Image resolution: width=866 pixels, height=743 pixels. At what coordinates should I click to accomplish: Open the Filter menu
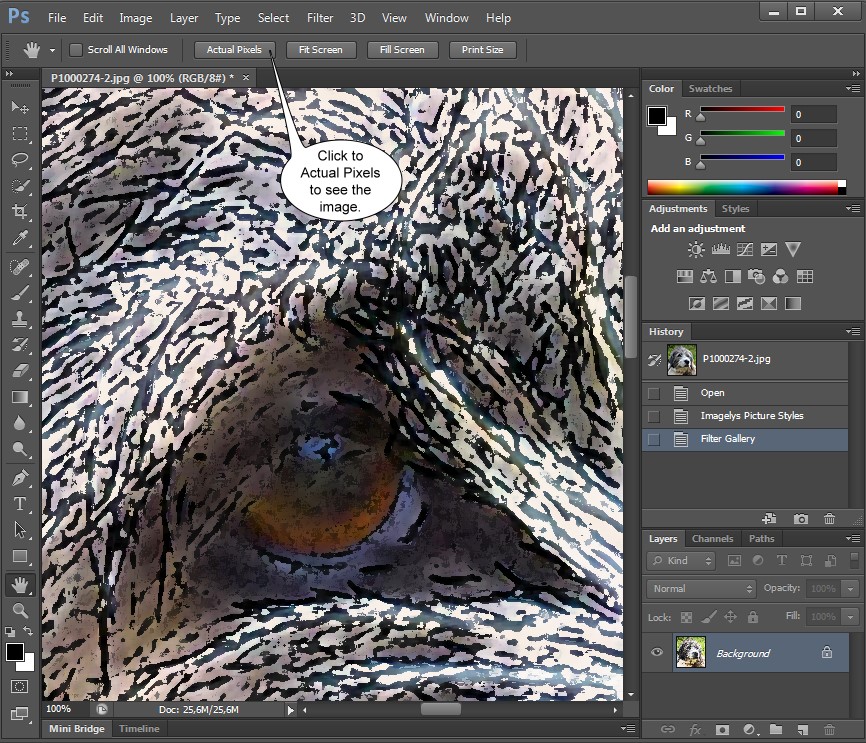[320, 18]
